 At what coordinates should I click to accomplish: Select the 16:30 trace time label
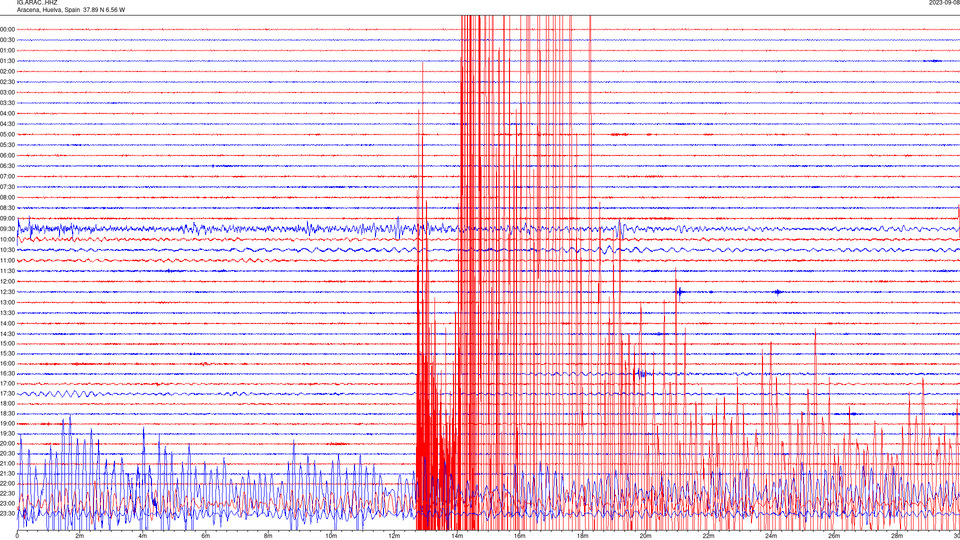7,373
